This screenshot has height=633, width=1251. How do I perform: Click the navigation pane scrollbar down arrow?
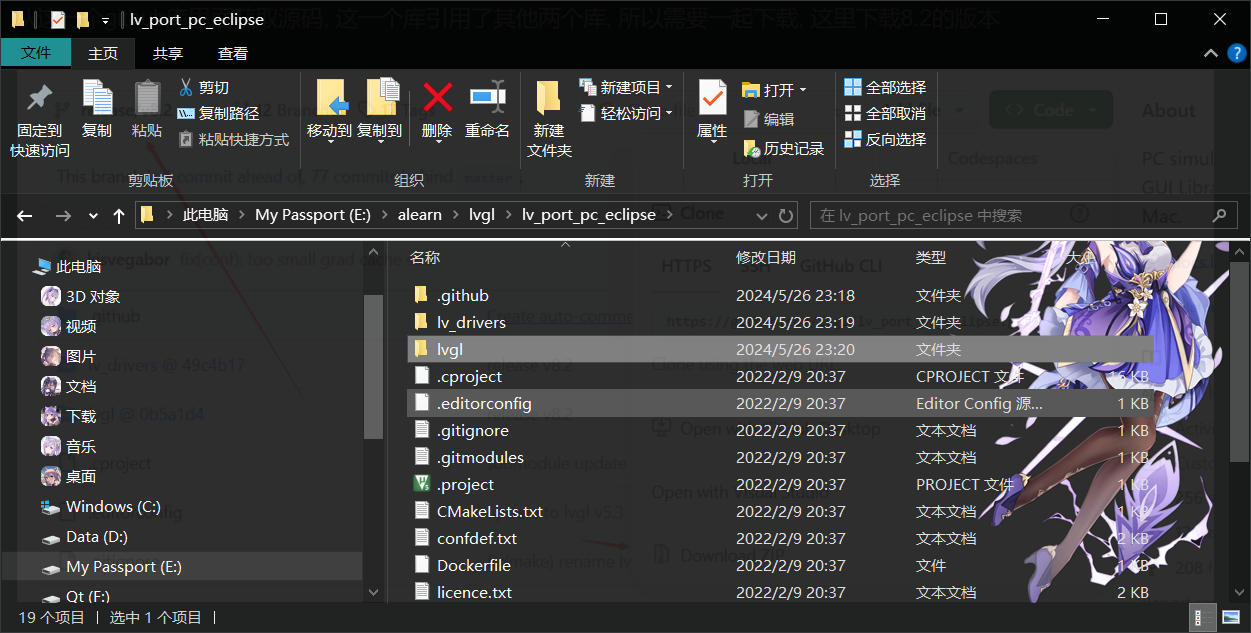coord(373,593)
